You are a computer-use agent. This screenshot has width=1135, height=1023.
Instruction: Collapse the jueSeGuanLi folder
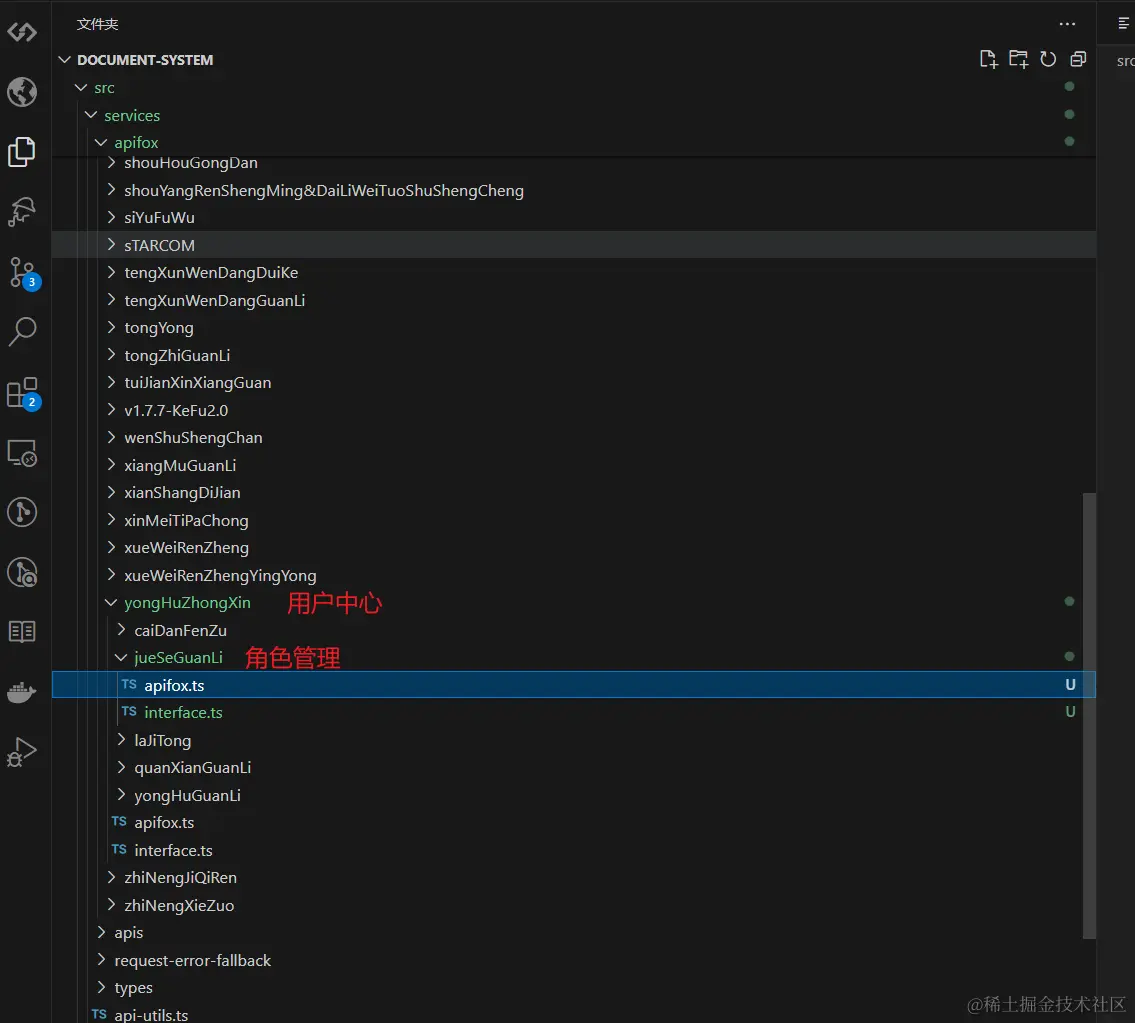[122, 657]
